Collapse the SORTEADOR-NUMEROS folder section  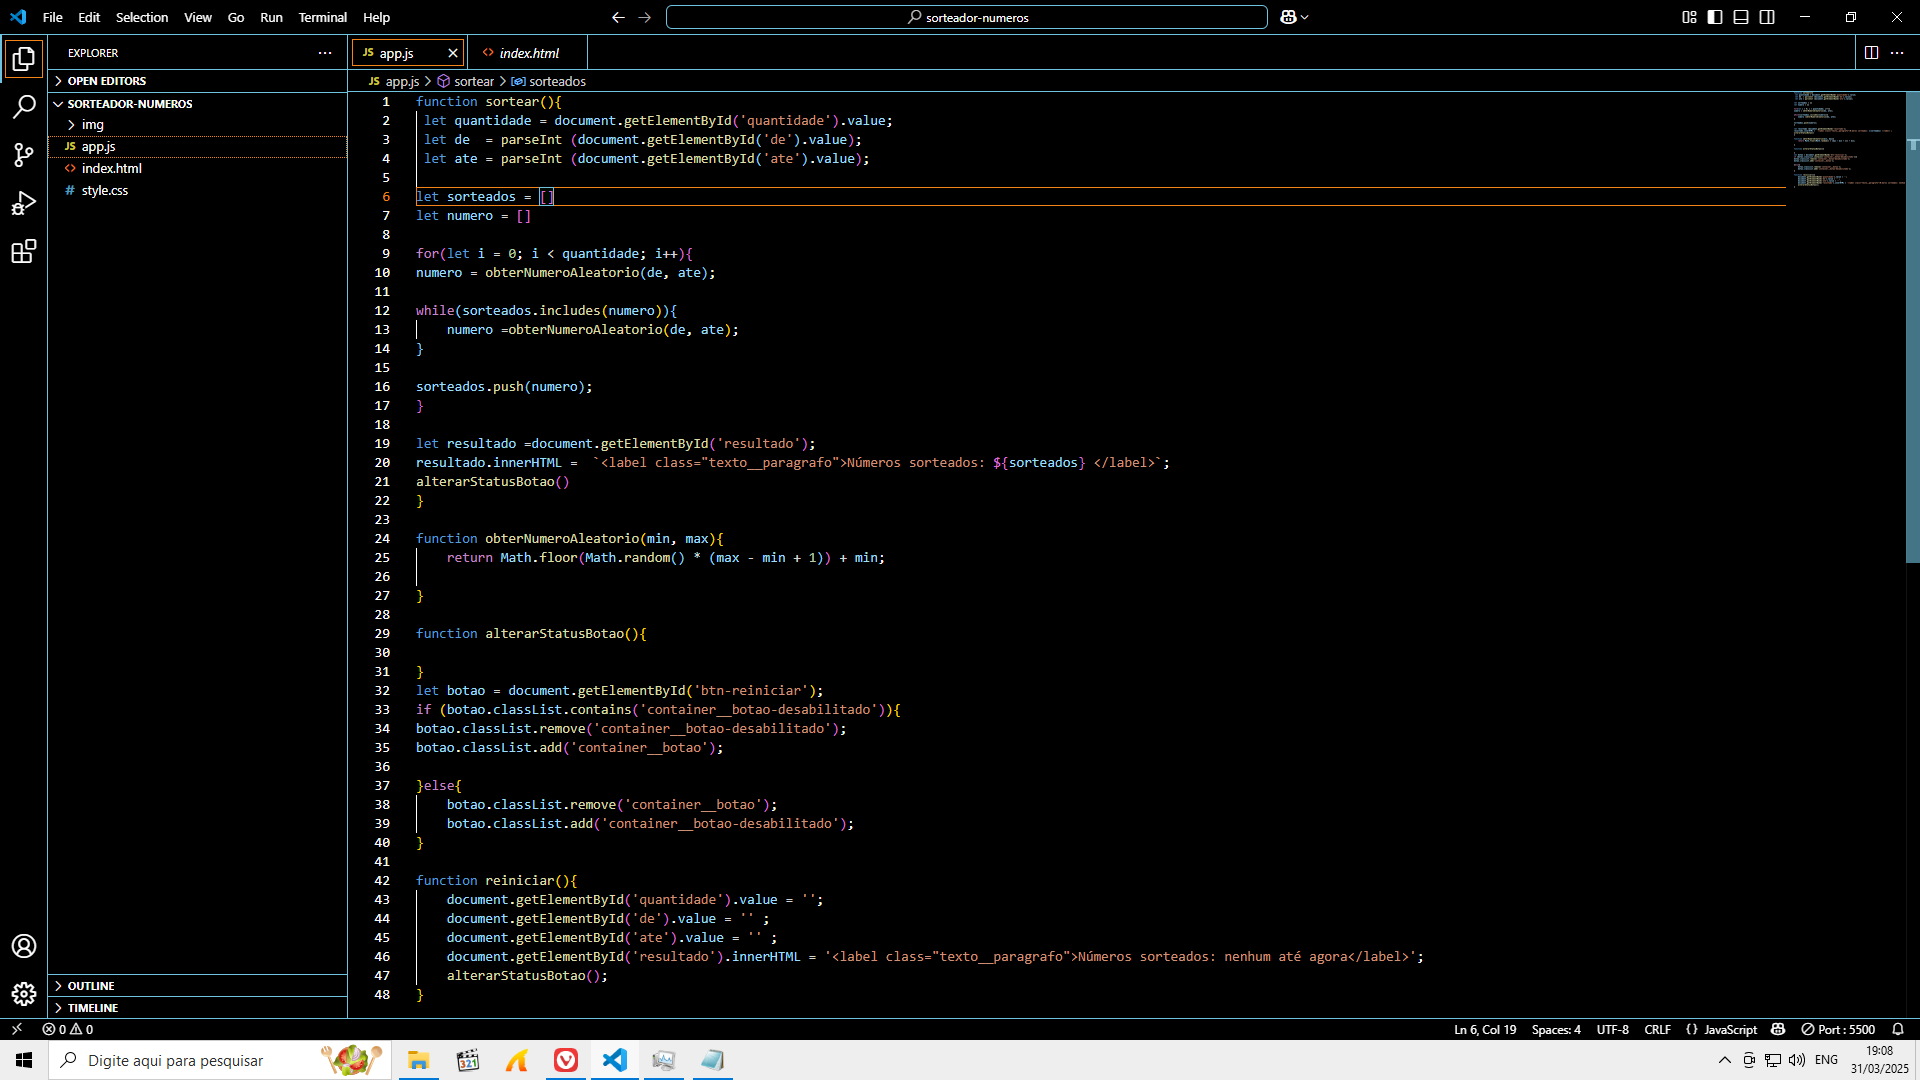coord(198,104)
